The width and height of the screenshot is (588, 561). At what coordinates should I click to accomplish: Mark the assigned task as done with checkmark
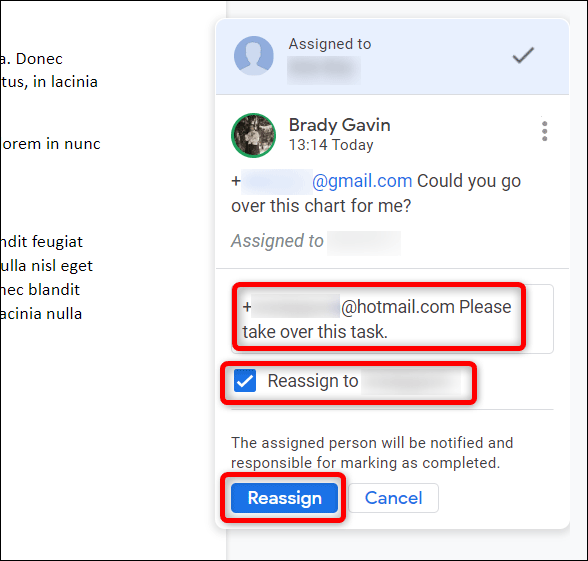pos(523,56)
